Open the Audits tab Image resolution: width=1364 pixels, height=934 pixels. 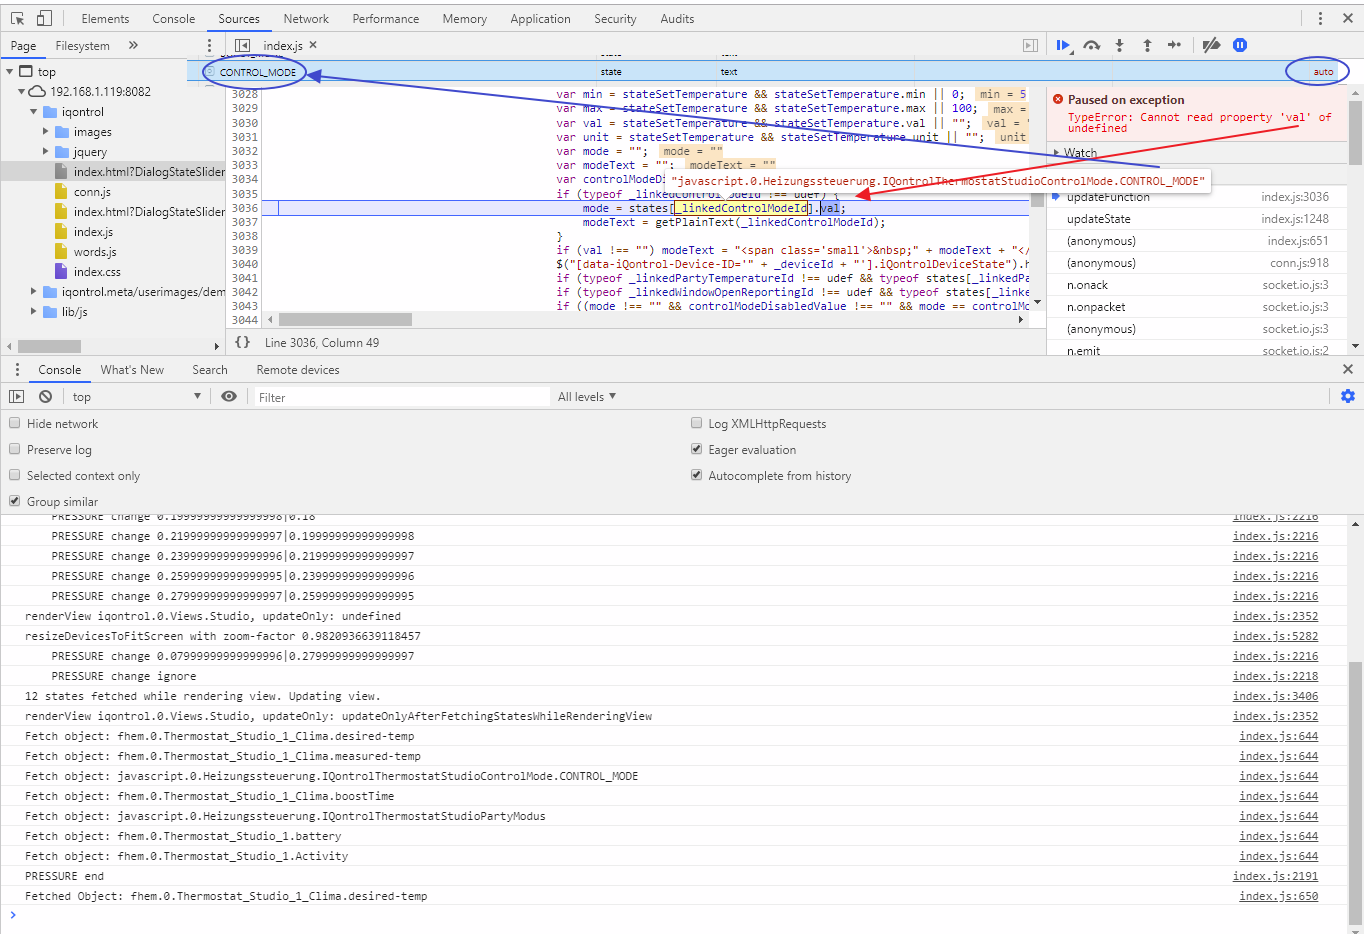[x=677, y=18]
